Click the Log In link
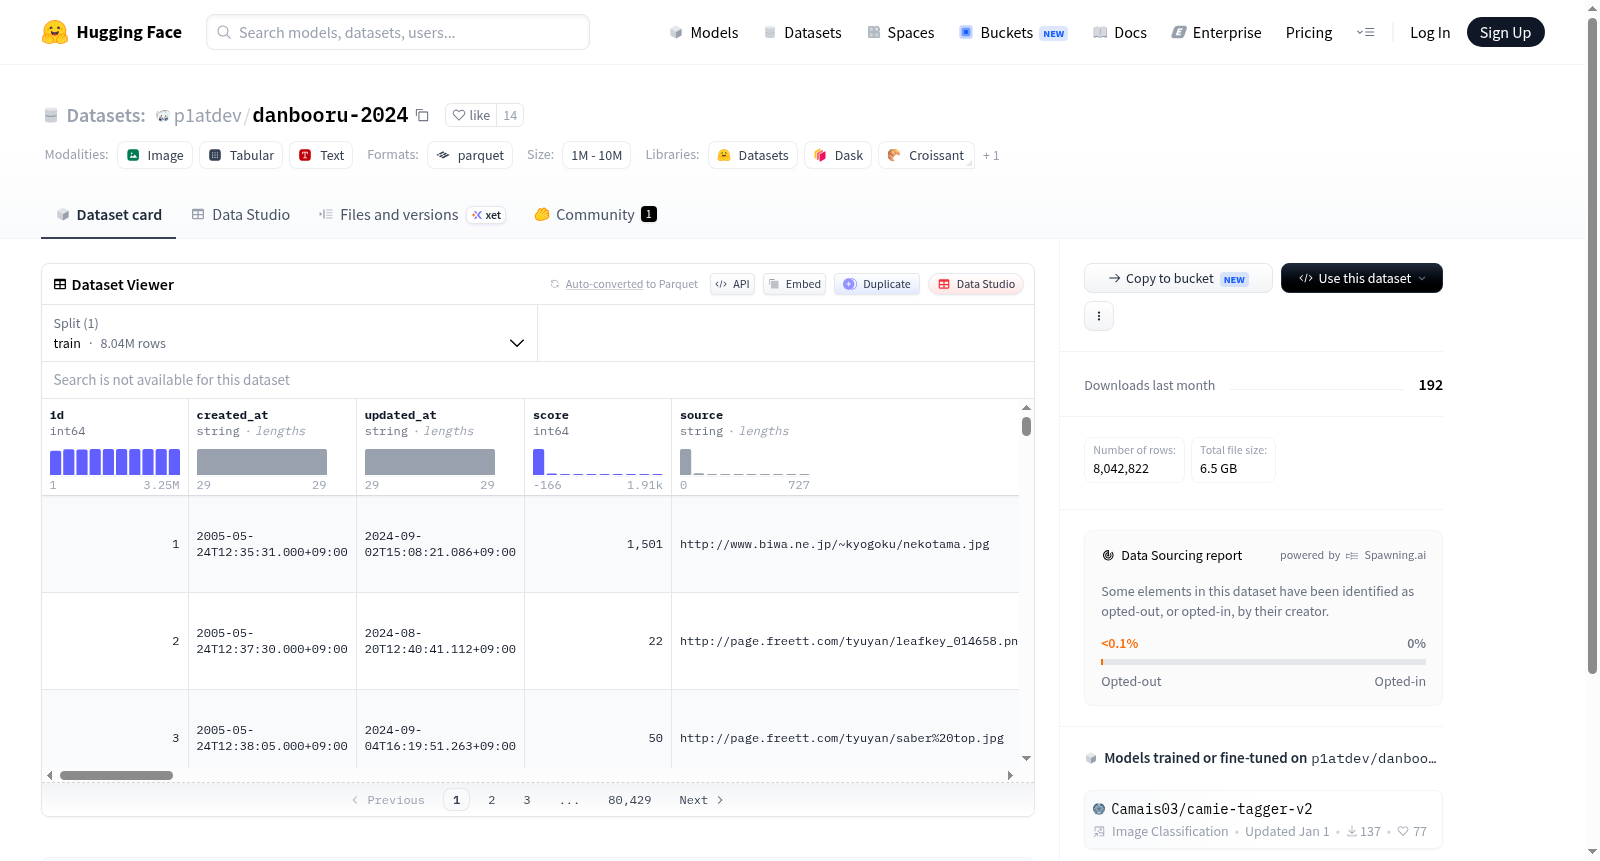 pyautogui.click(x=1430, y=32)
